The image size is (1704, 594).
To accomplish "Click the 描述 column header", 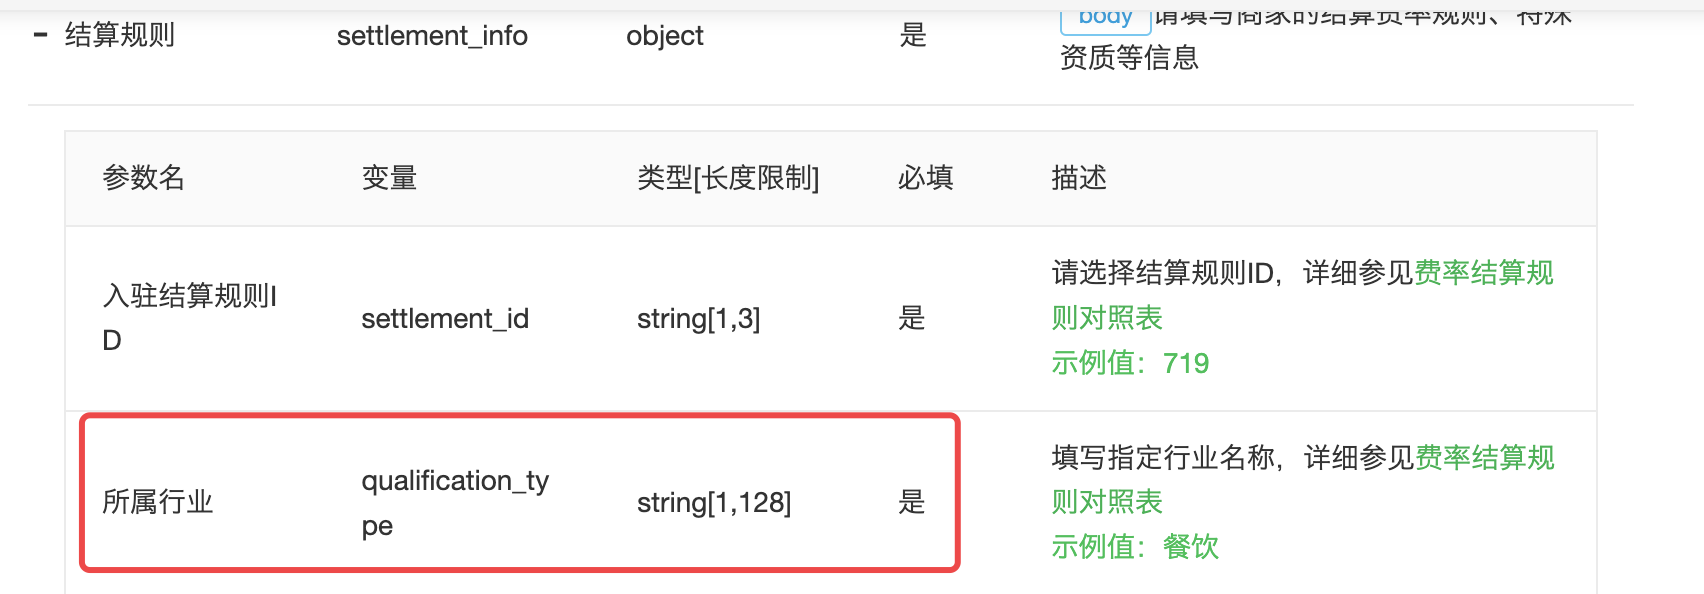I will [x=1079, y=178].
